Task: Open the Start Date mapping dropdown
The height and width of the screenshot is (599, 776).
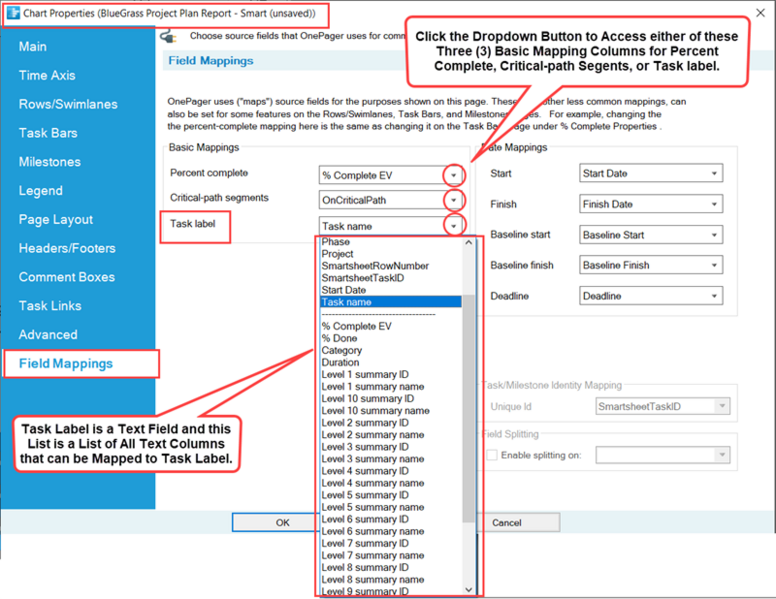Action: (714, 173)
